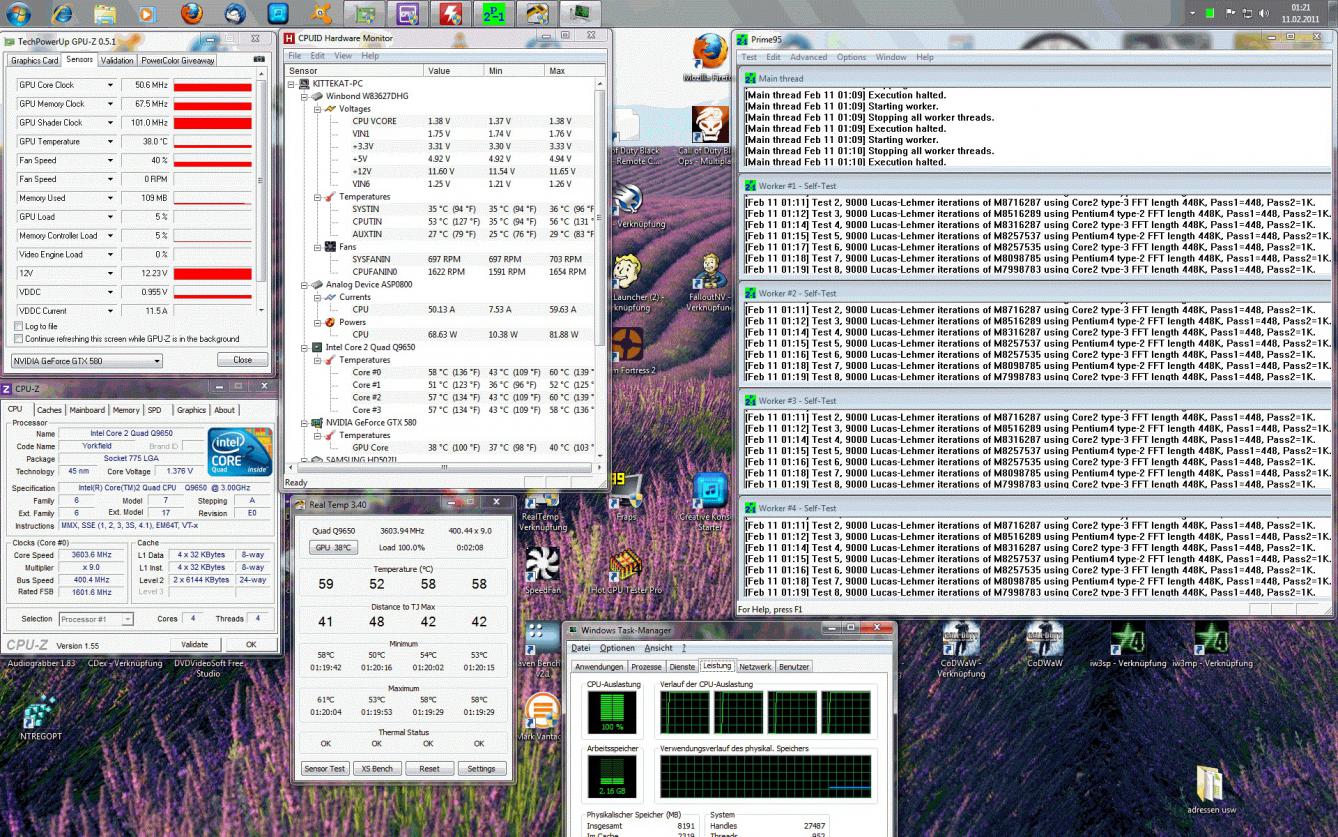Take GPU-Z screenshot with camera icon

260,60
